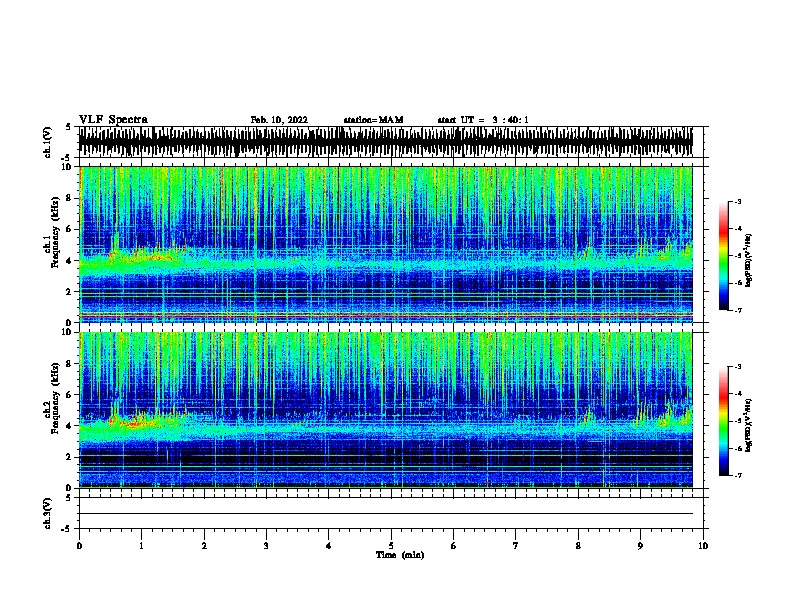Image resolution: width=792 pixels, height=612 pixels.
Task: Click the ch.1 'Frequency (kHz)' axis label
Action: (x=55, y=233)
